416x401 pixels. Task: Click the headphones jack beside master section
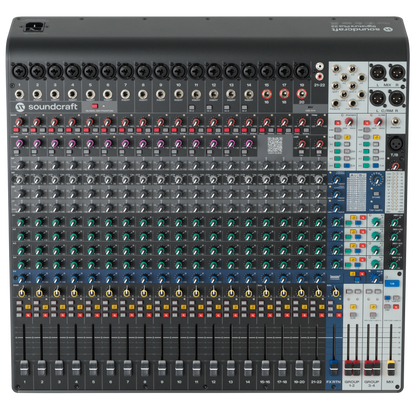(396, 122)
